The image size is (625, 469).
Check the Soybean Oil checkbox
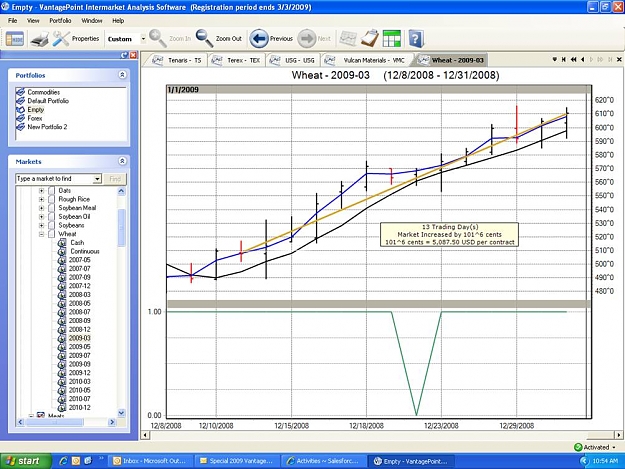51,217
